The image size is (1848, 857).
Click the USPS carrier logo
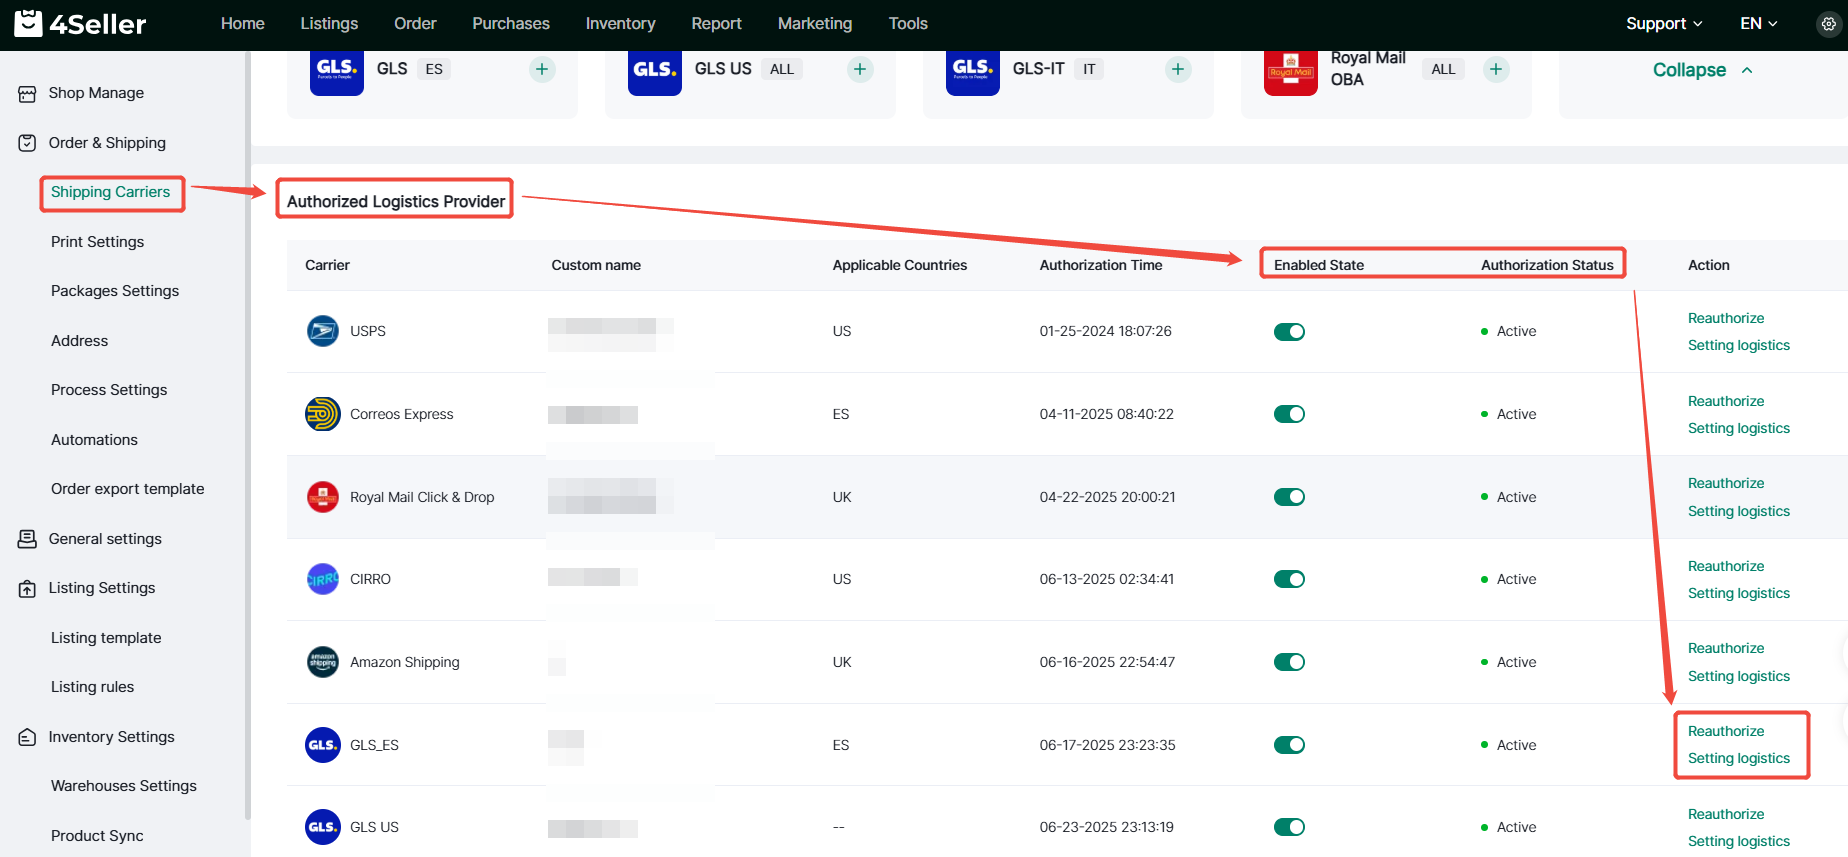323,331
